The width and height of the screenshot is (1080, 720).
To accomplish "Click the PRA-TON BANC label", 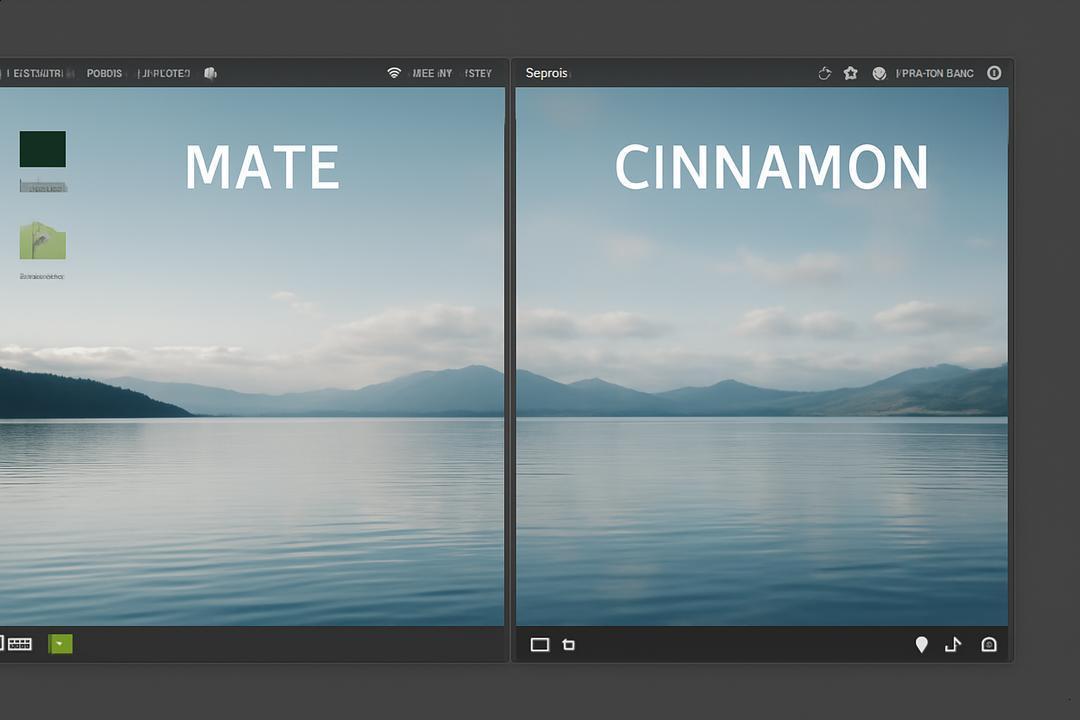I will [x=935, y=73].
